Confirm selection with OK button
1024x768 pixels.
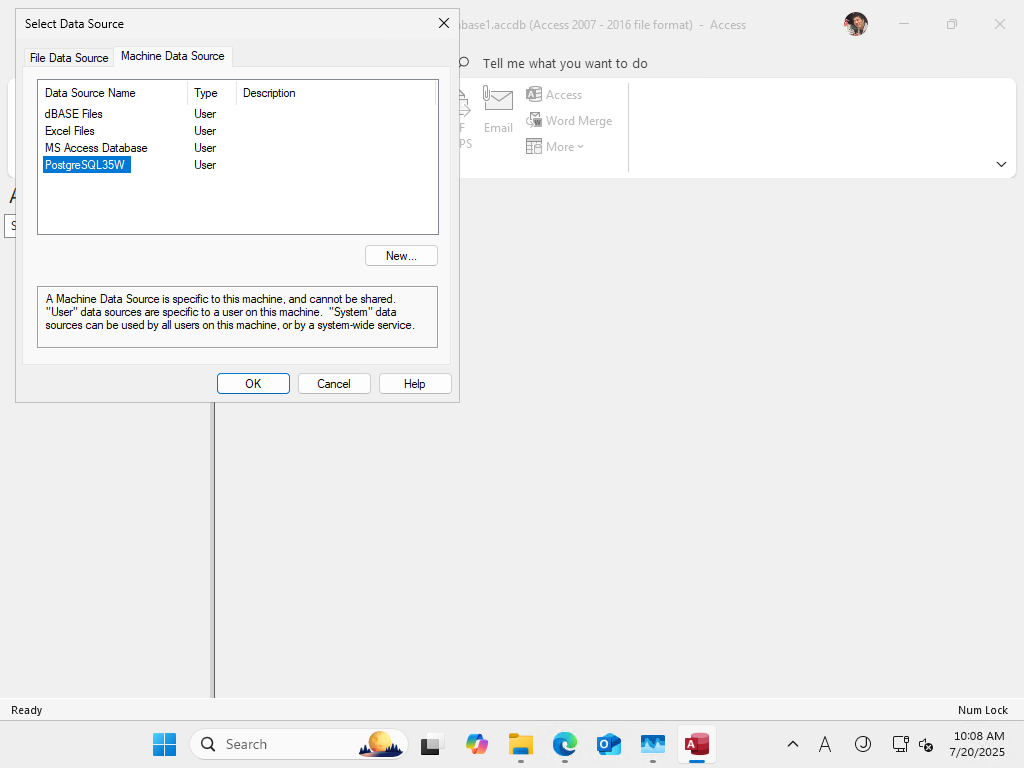click(x=253, y=384)
